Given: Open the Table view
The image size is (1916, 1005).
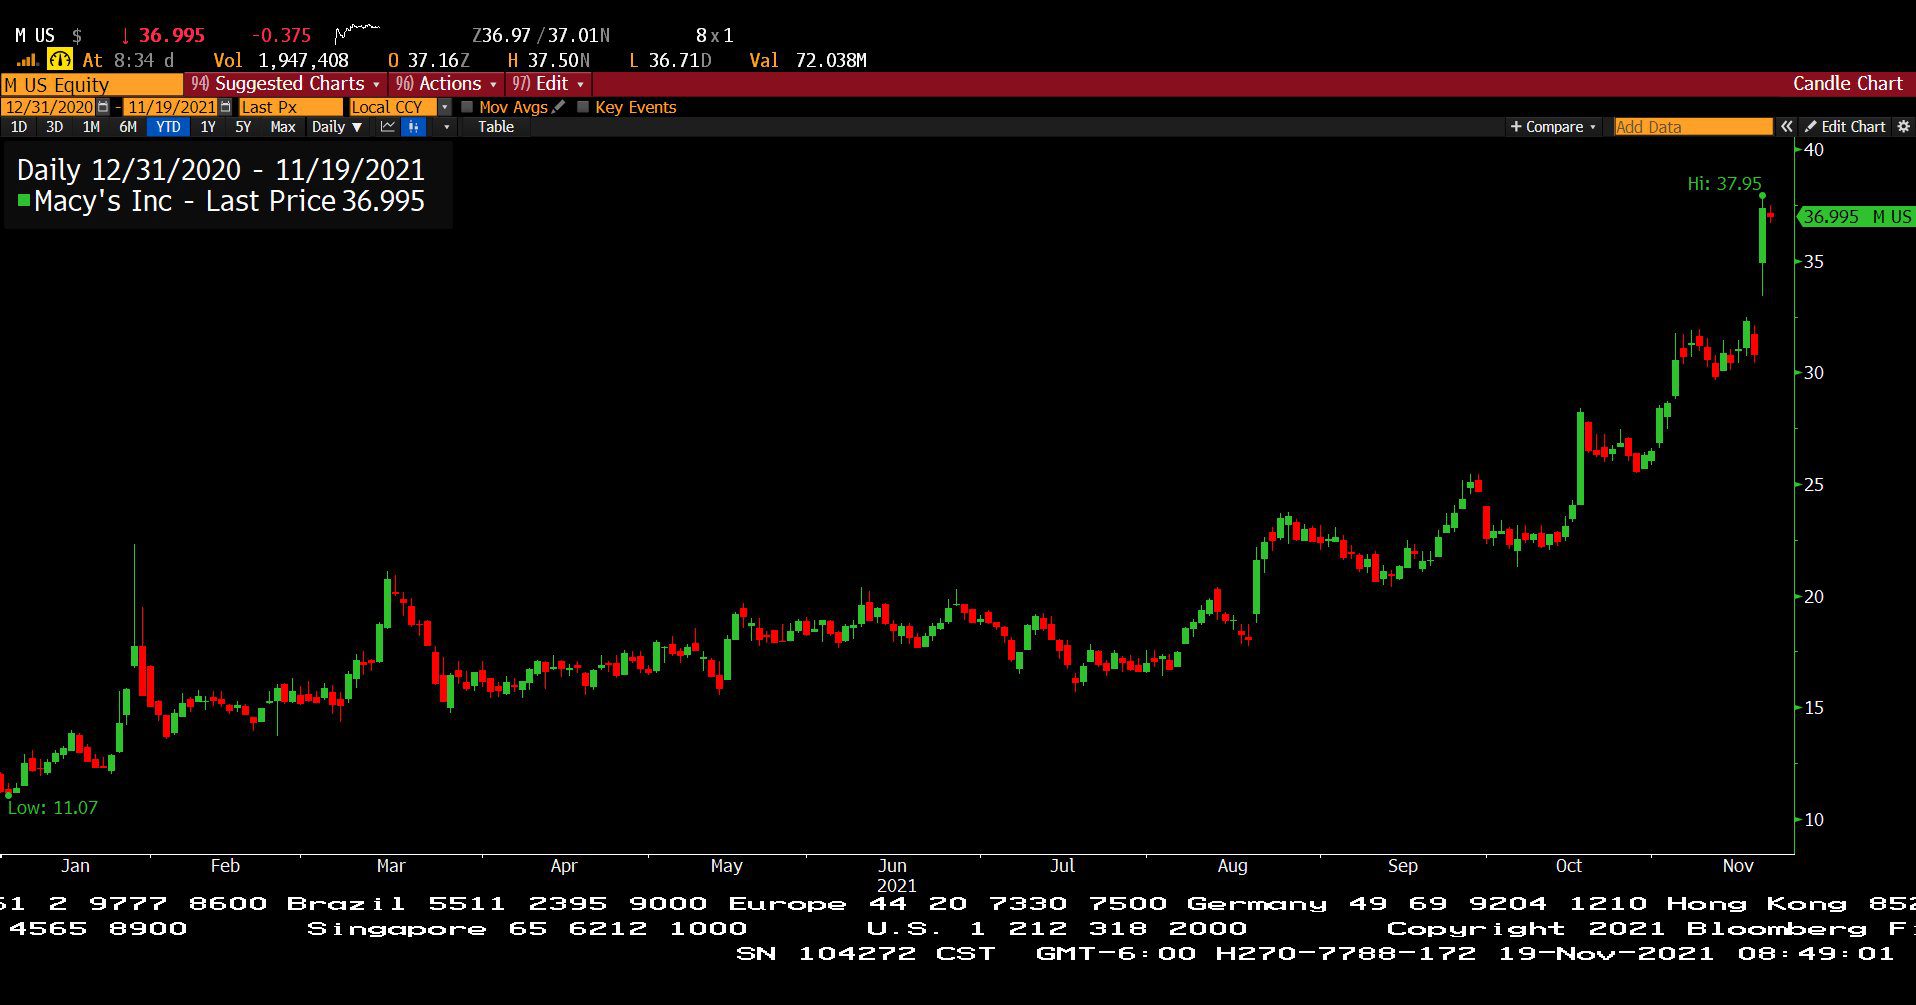Looking at the screenshot, I should 495,127.
